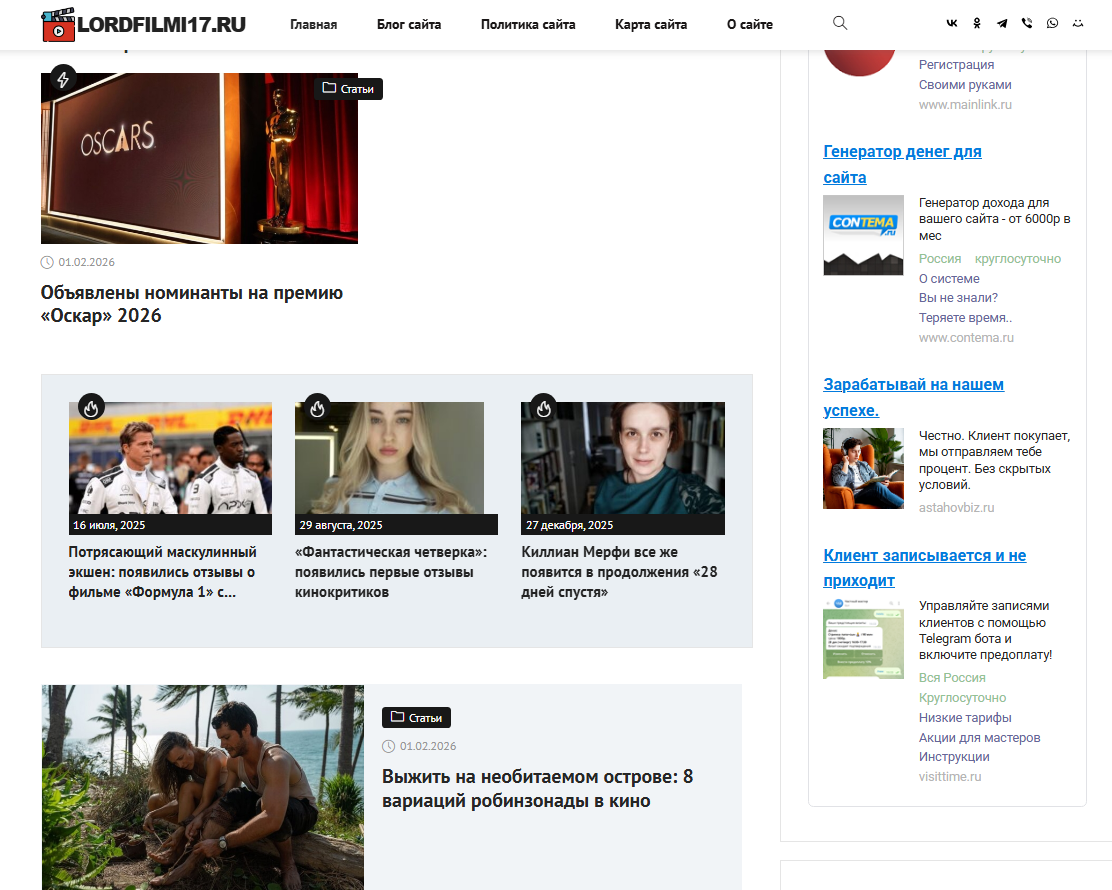Click Инструкции ad sublink
The height and width of the screenshot is (890, 1112).
tap(954, 757)
